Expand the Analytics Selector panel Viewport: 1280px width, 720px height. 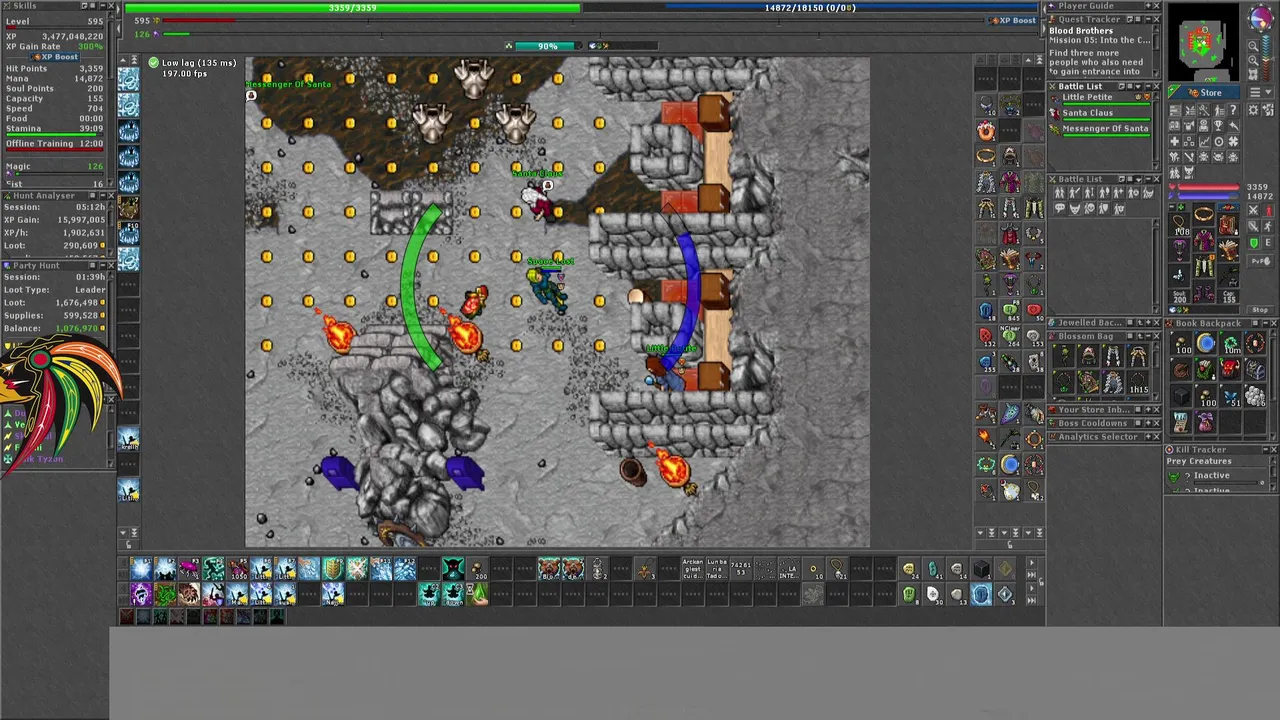point(1148,437)
